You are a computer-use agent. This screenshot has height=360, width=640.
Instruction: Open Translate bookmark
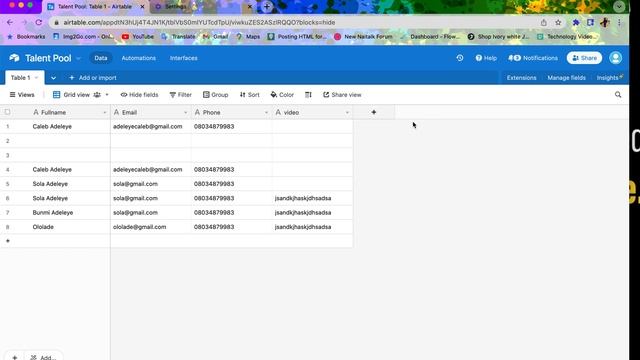tap(178, 36)
